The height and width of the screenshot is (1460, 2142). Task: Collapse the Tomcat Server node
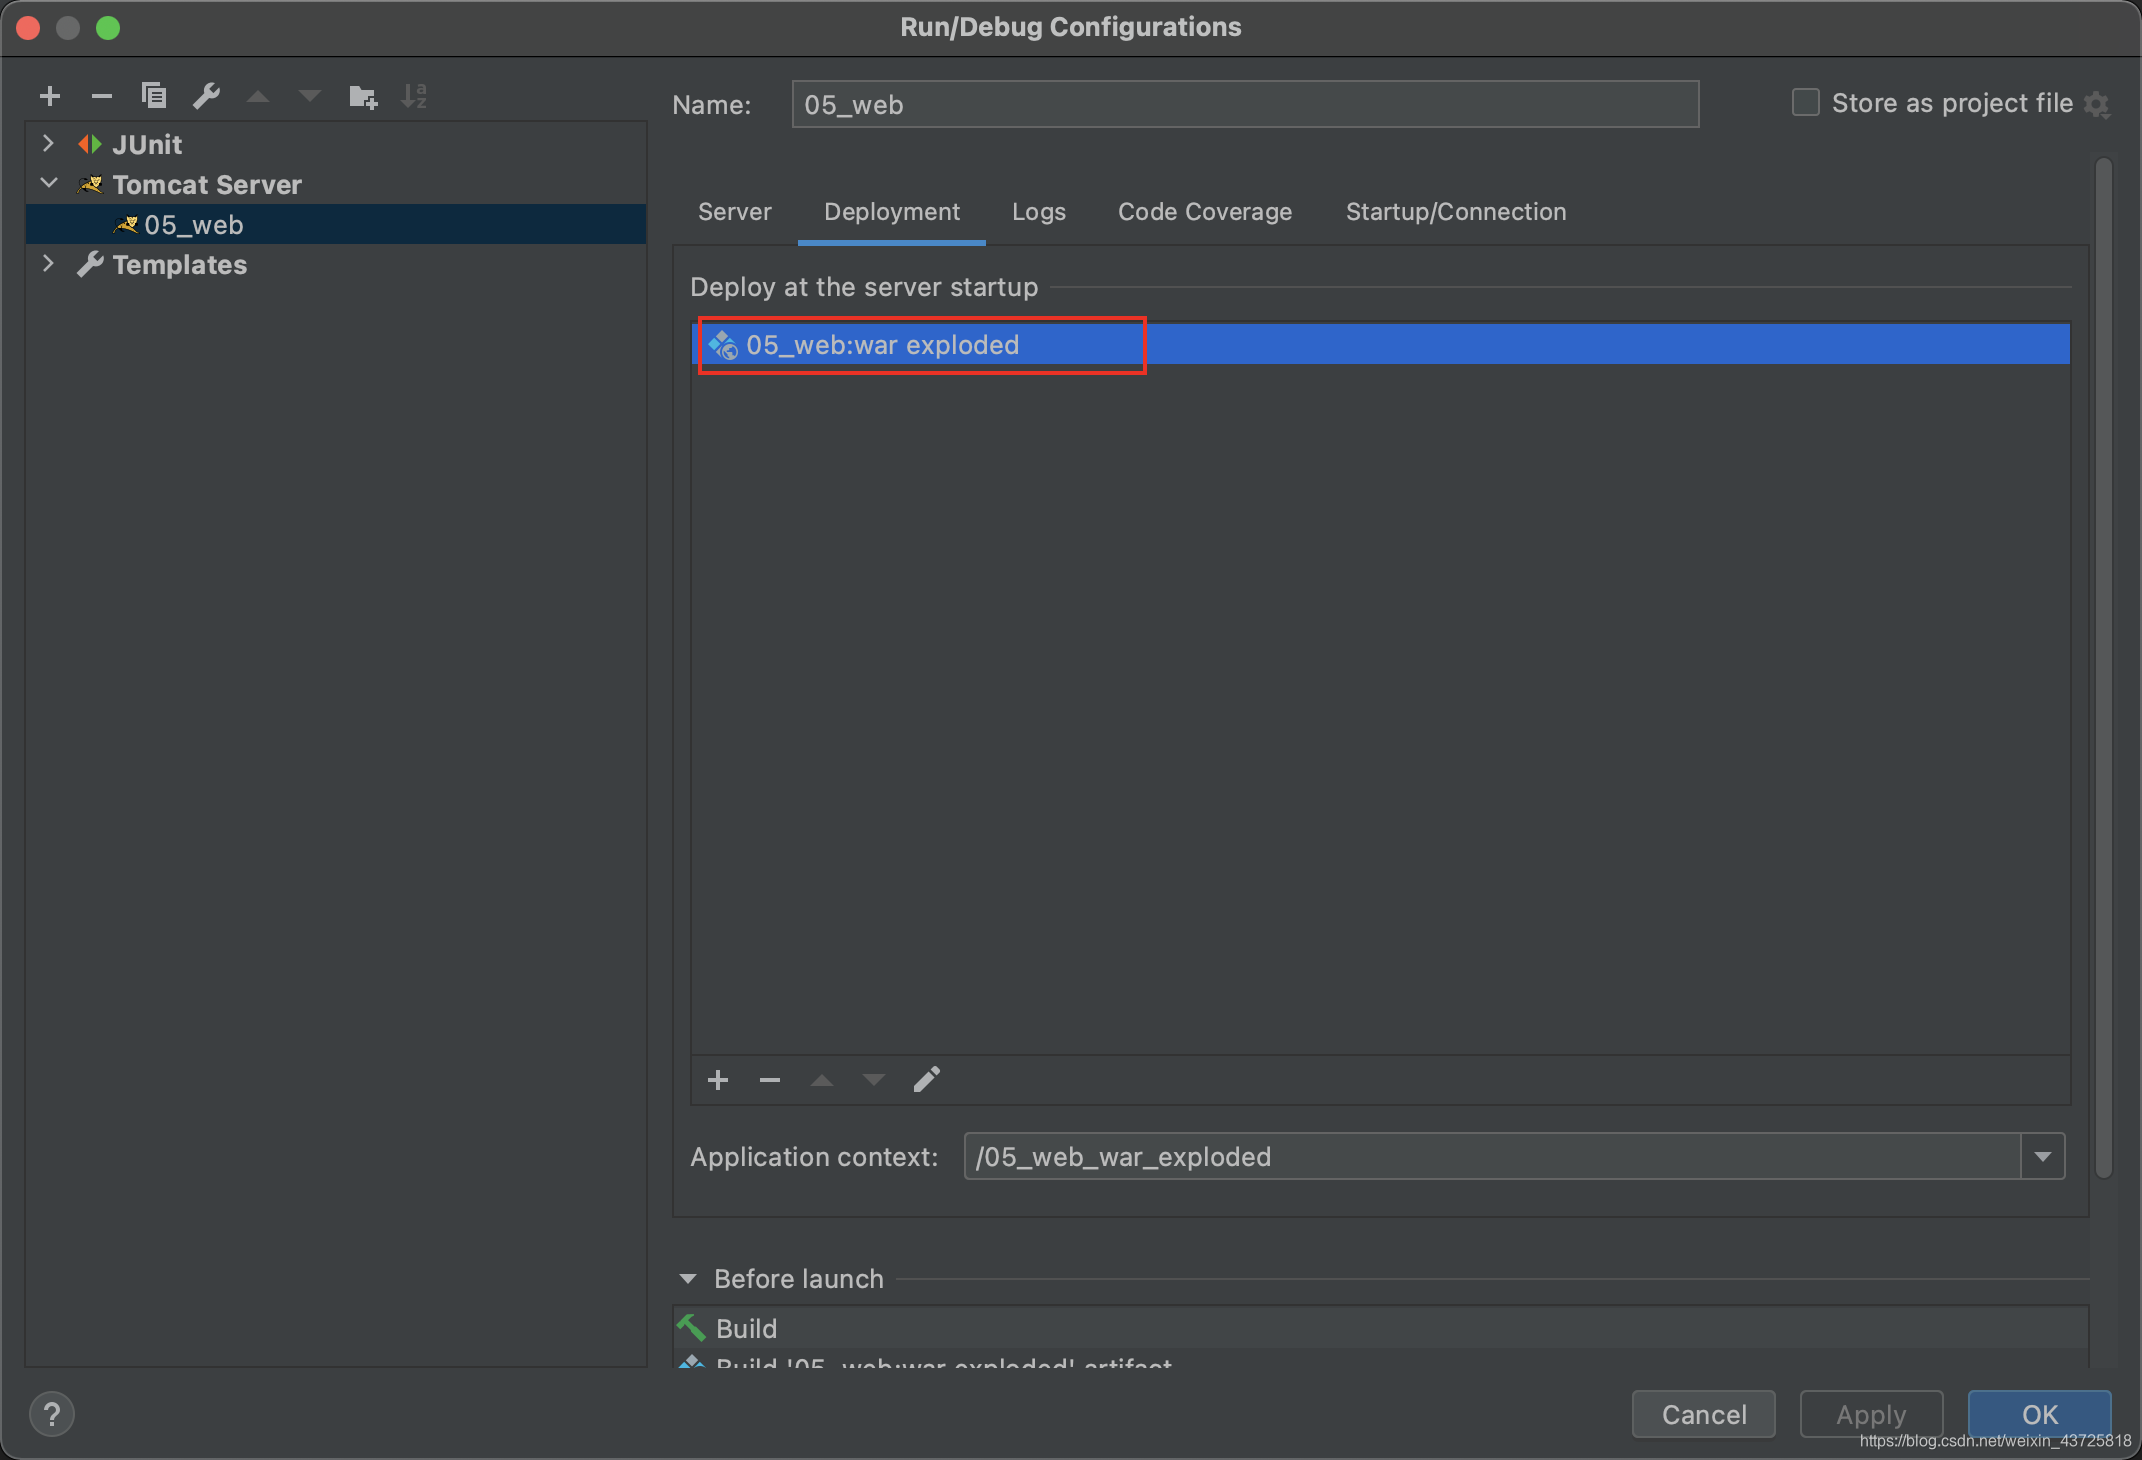(48, 183)
